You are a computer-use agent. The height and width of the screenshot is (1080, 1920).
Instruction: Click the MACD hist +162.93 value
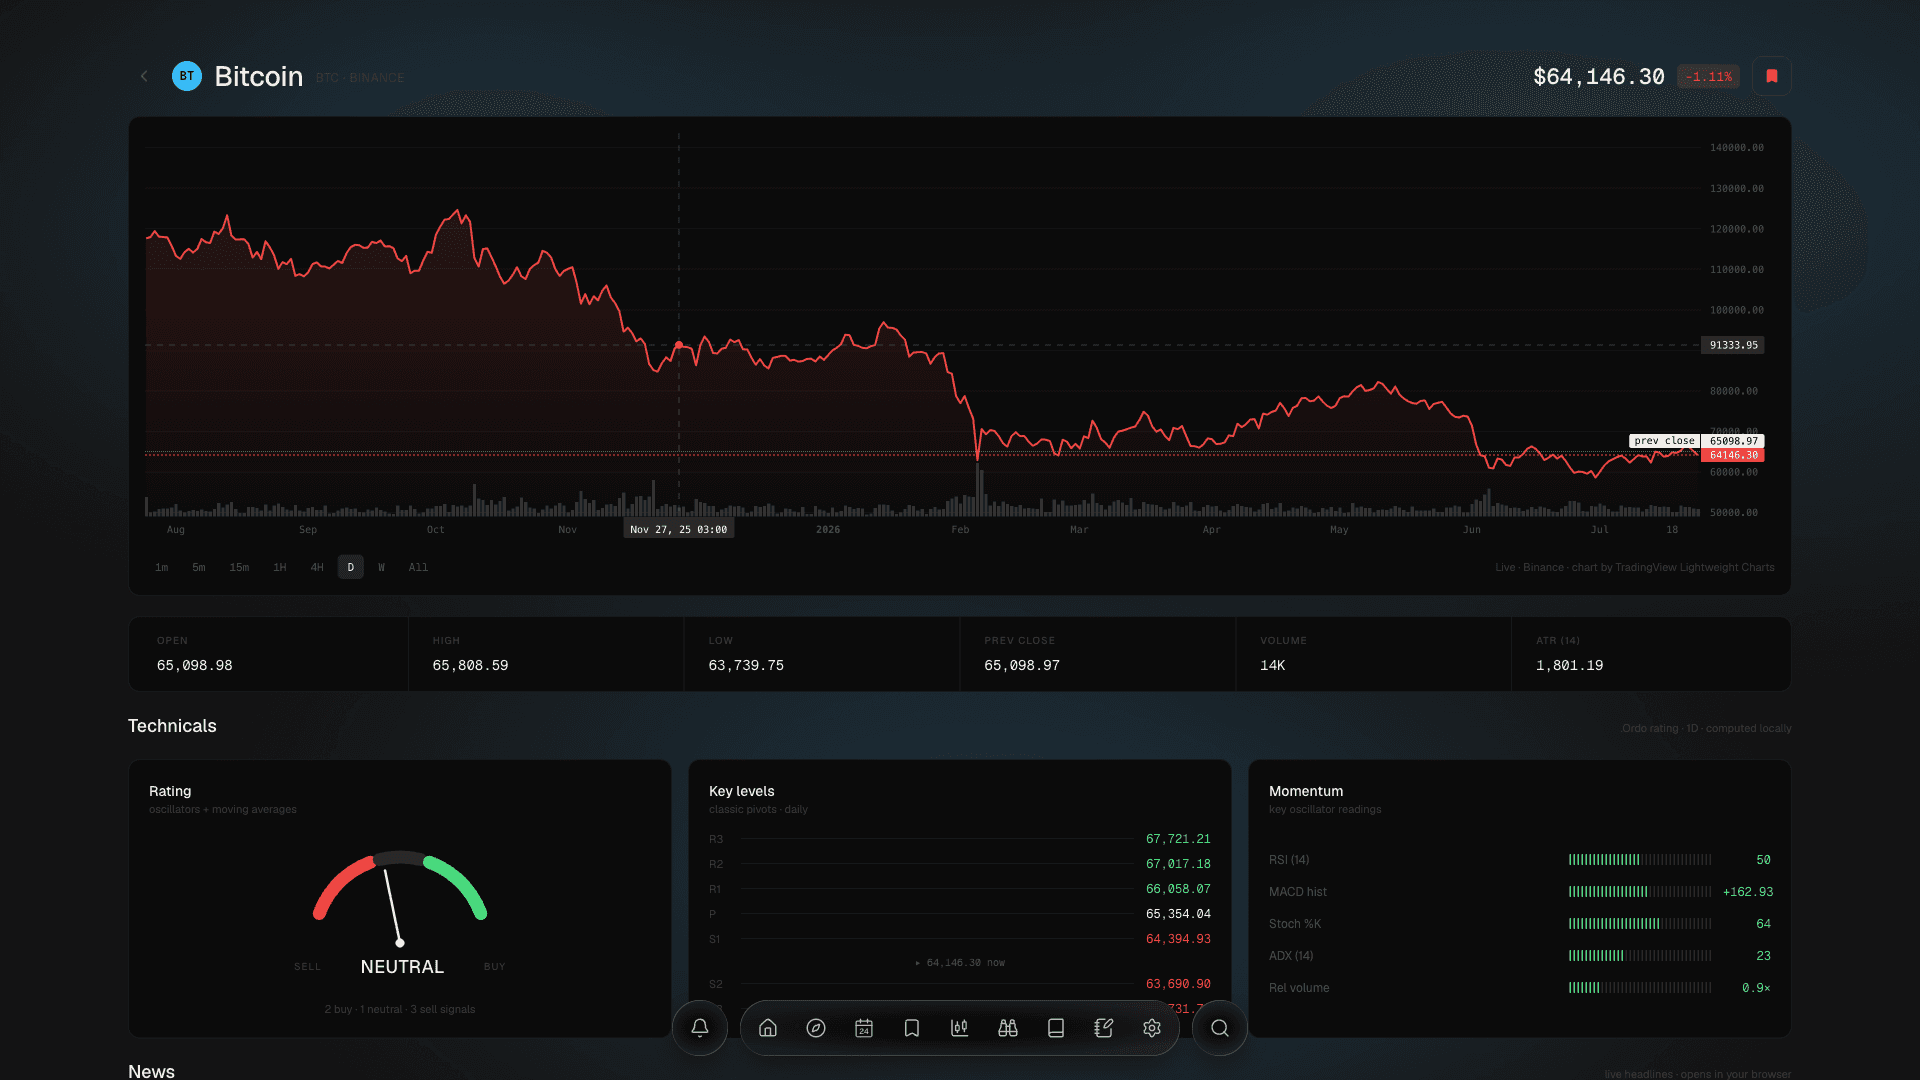pyautogui.click(x=1747, y=892)
